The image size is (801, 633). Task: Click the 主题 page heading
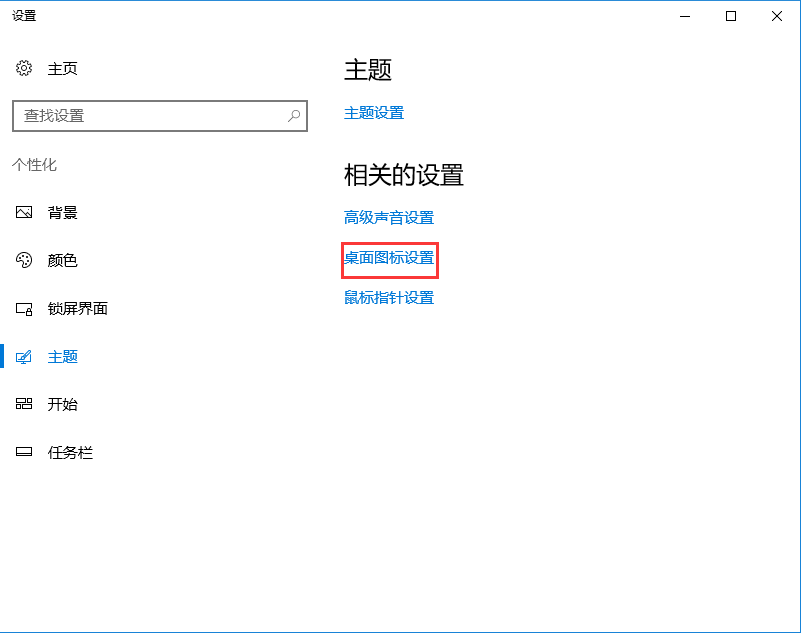[368, 70]
